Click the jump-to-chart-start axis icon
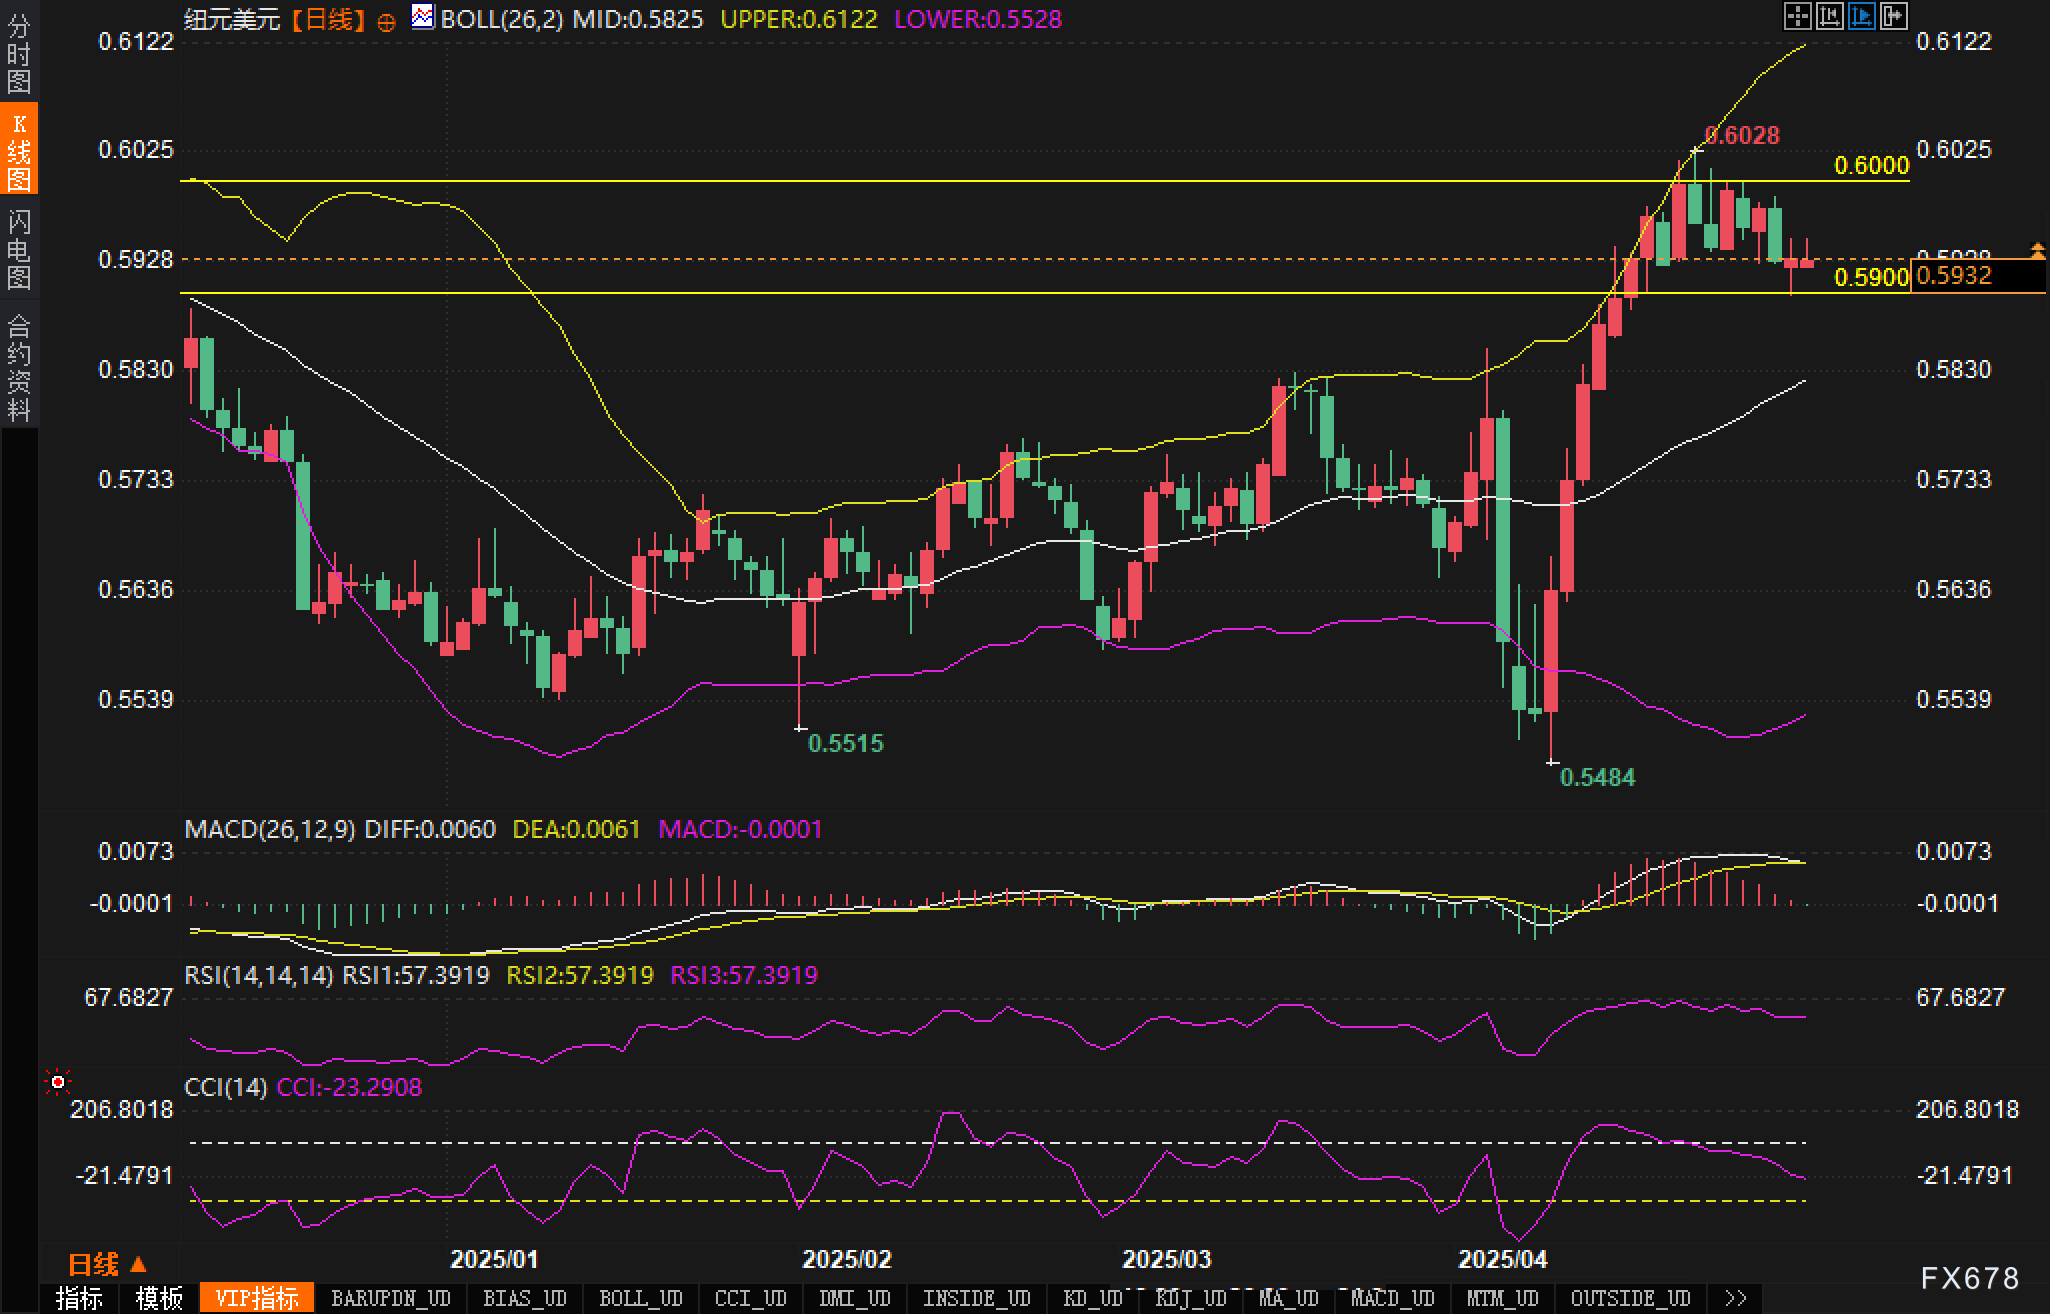This screenshot has width=2050, height=1314. 1829,16
